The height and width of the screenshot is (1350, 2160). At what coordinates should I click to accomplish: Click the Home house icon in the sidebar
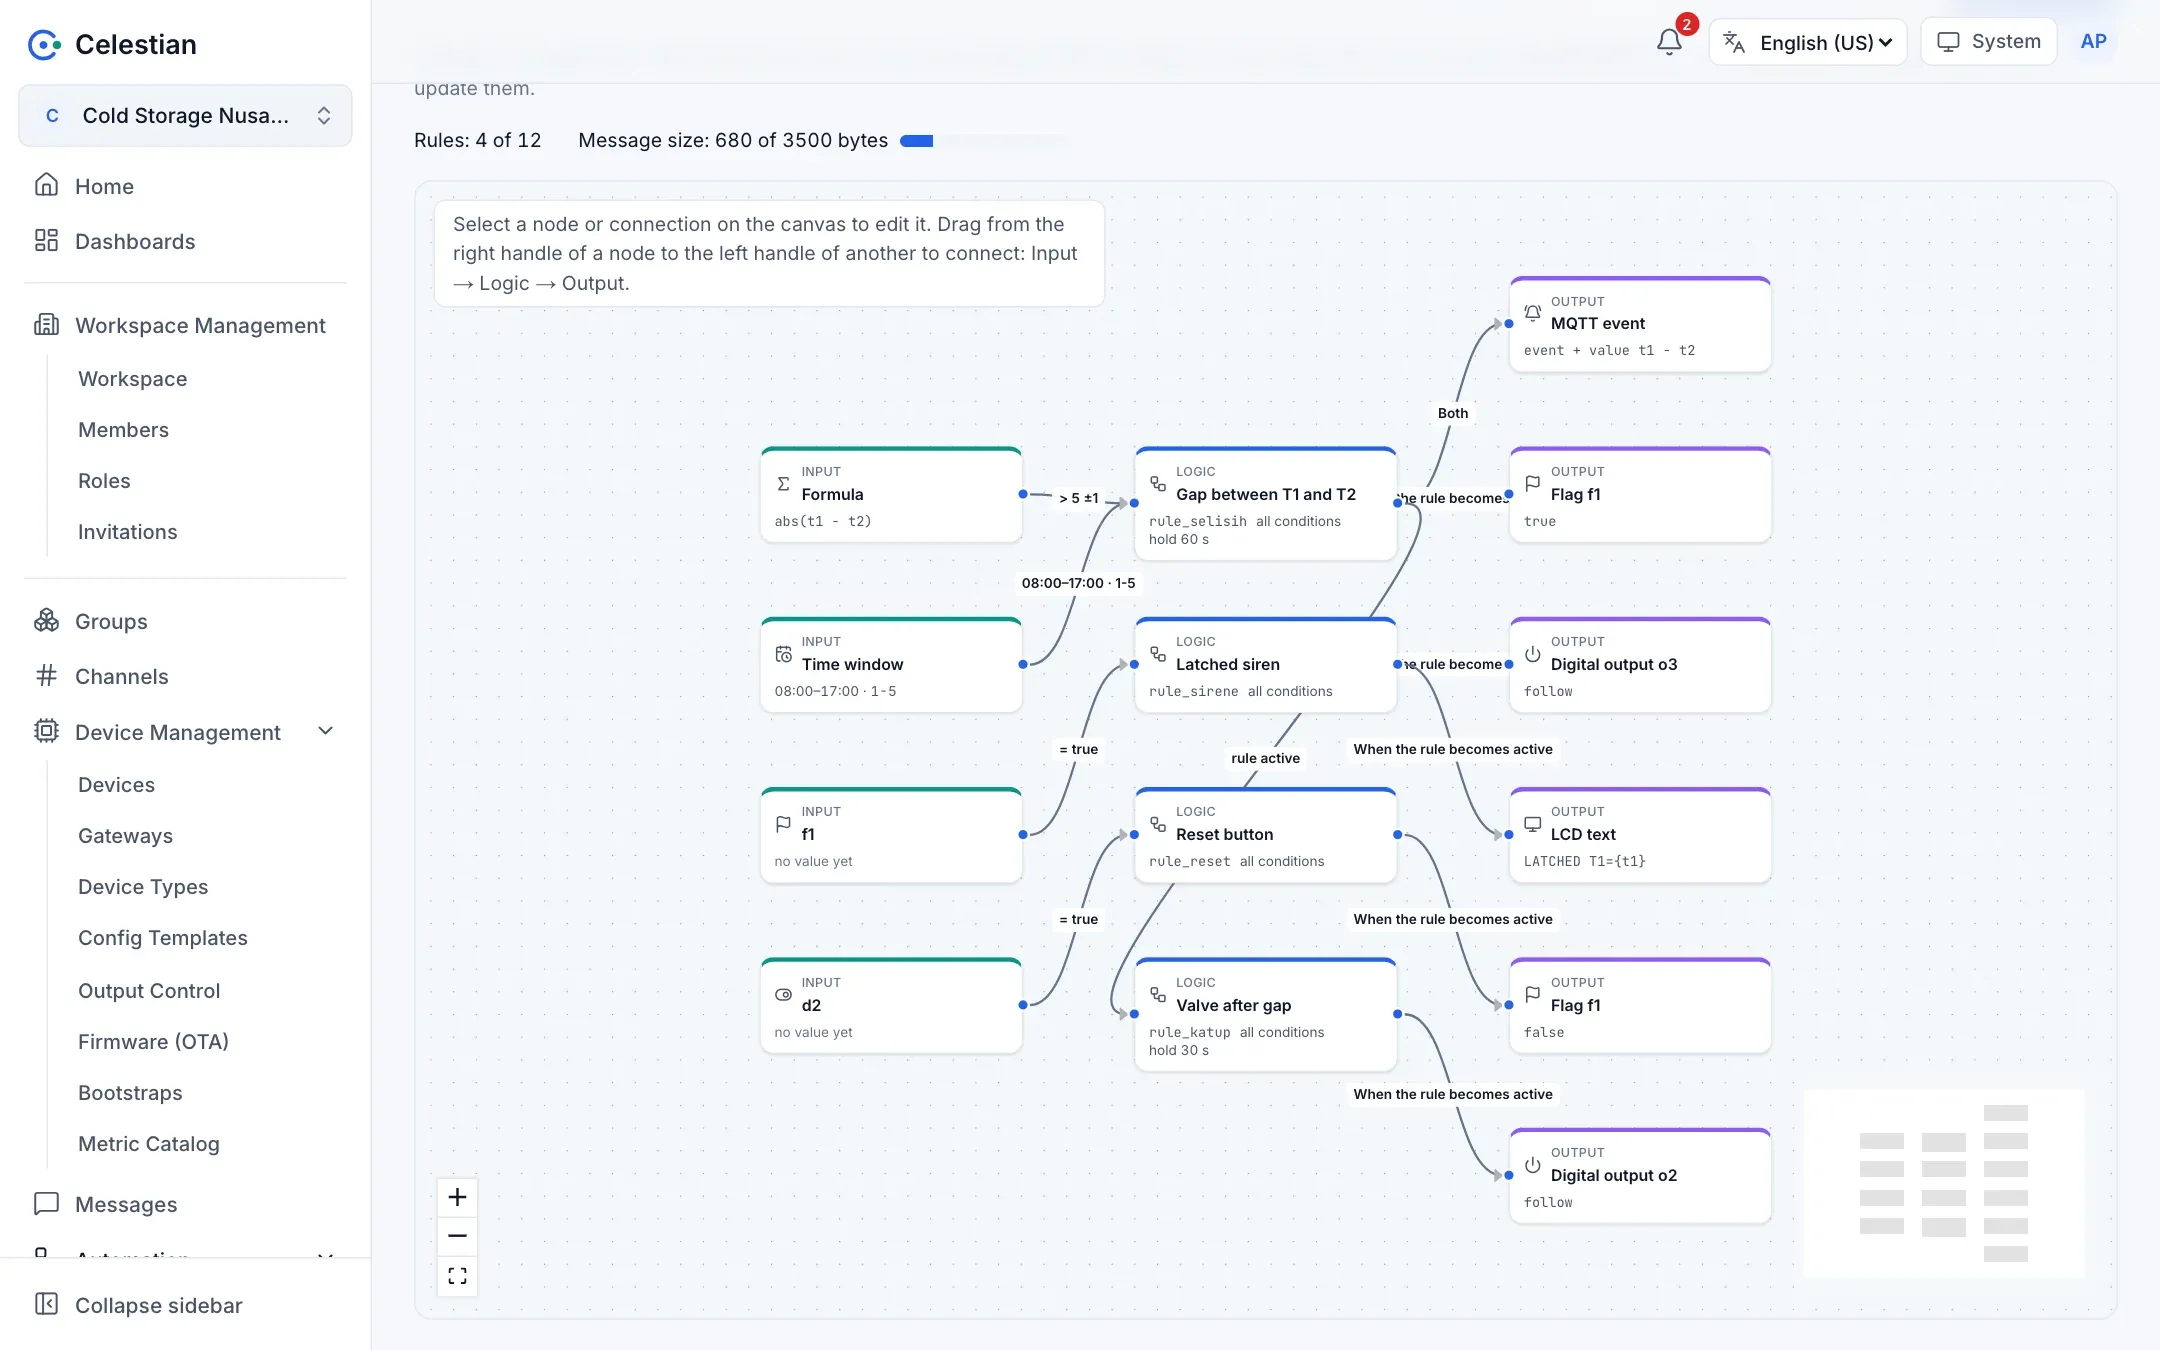[46, 185]
